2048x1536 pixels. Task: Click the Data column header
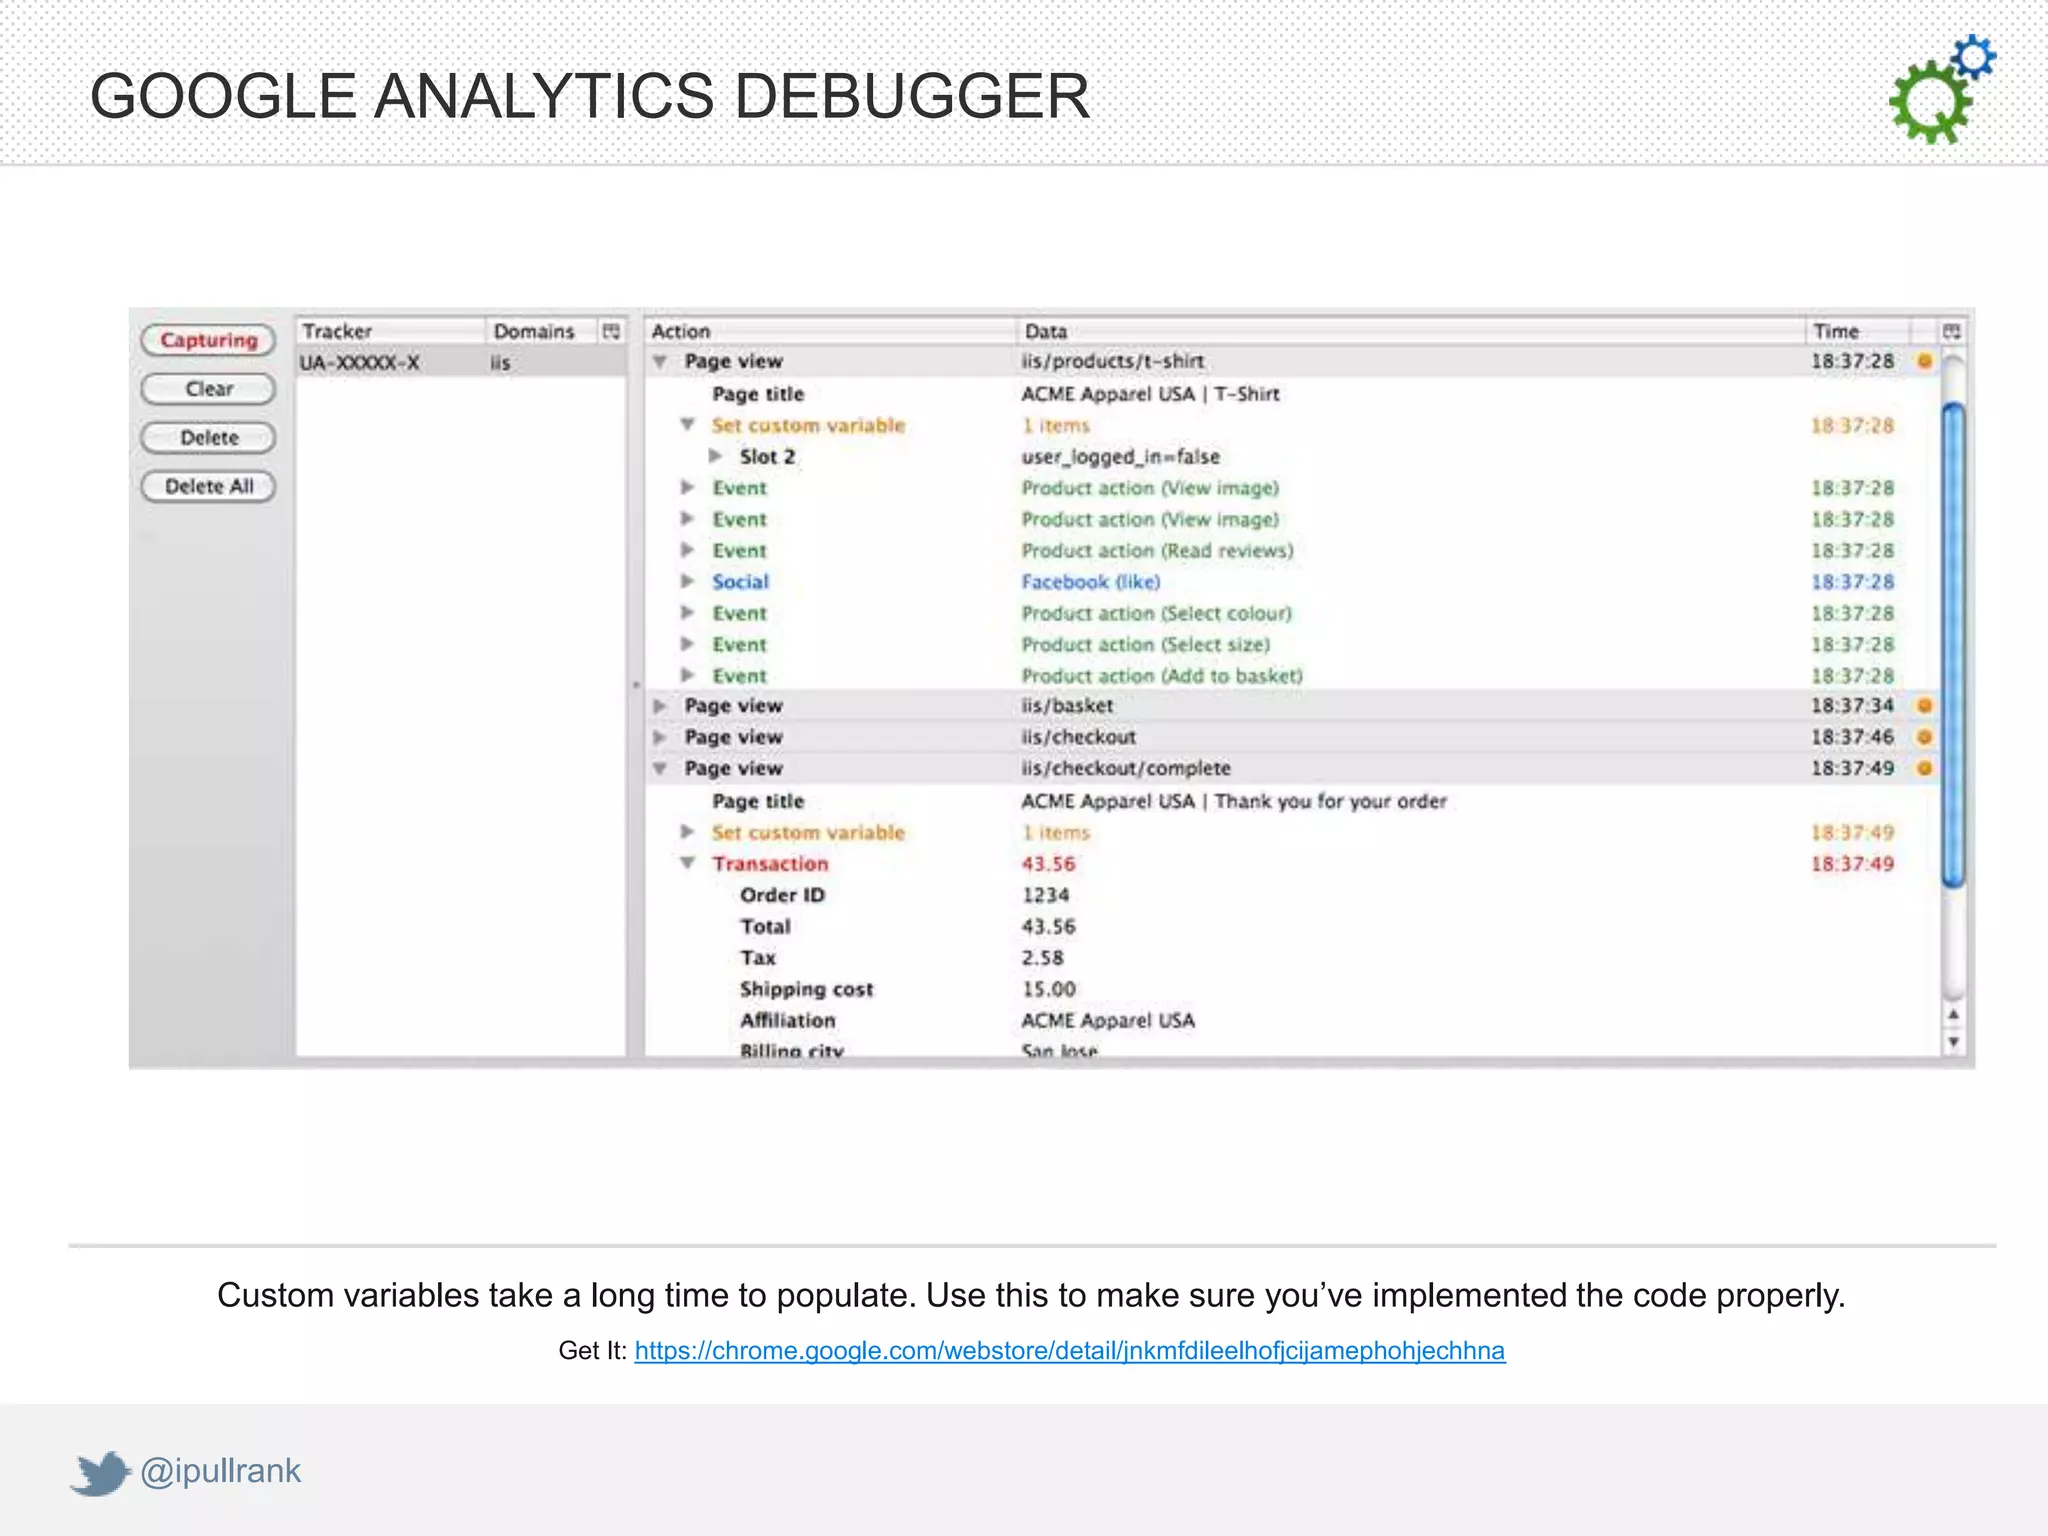(1410, 331)
